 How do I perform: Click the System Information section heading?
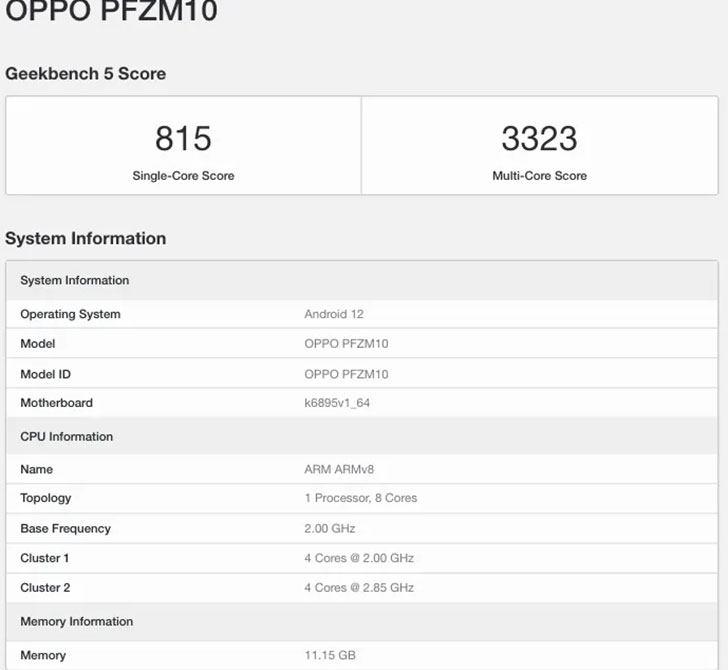(85, 238)
